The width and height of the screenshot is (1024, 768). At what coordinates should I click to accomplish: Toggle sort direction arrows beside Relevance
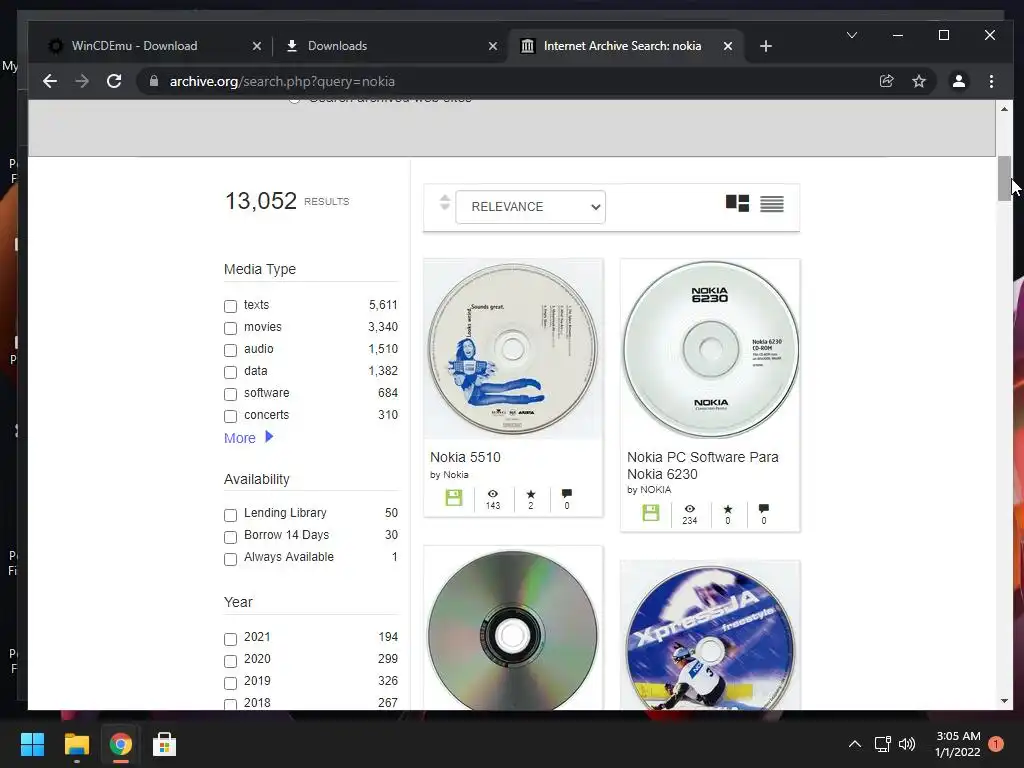[x=445, y=202]
